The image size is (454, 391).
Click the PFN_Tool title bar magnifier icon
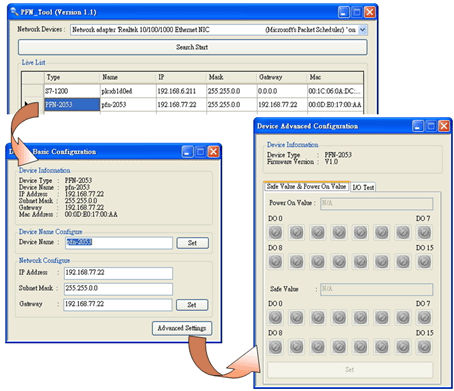point(14,12)
